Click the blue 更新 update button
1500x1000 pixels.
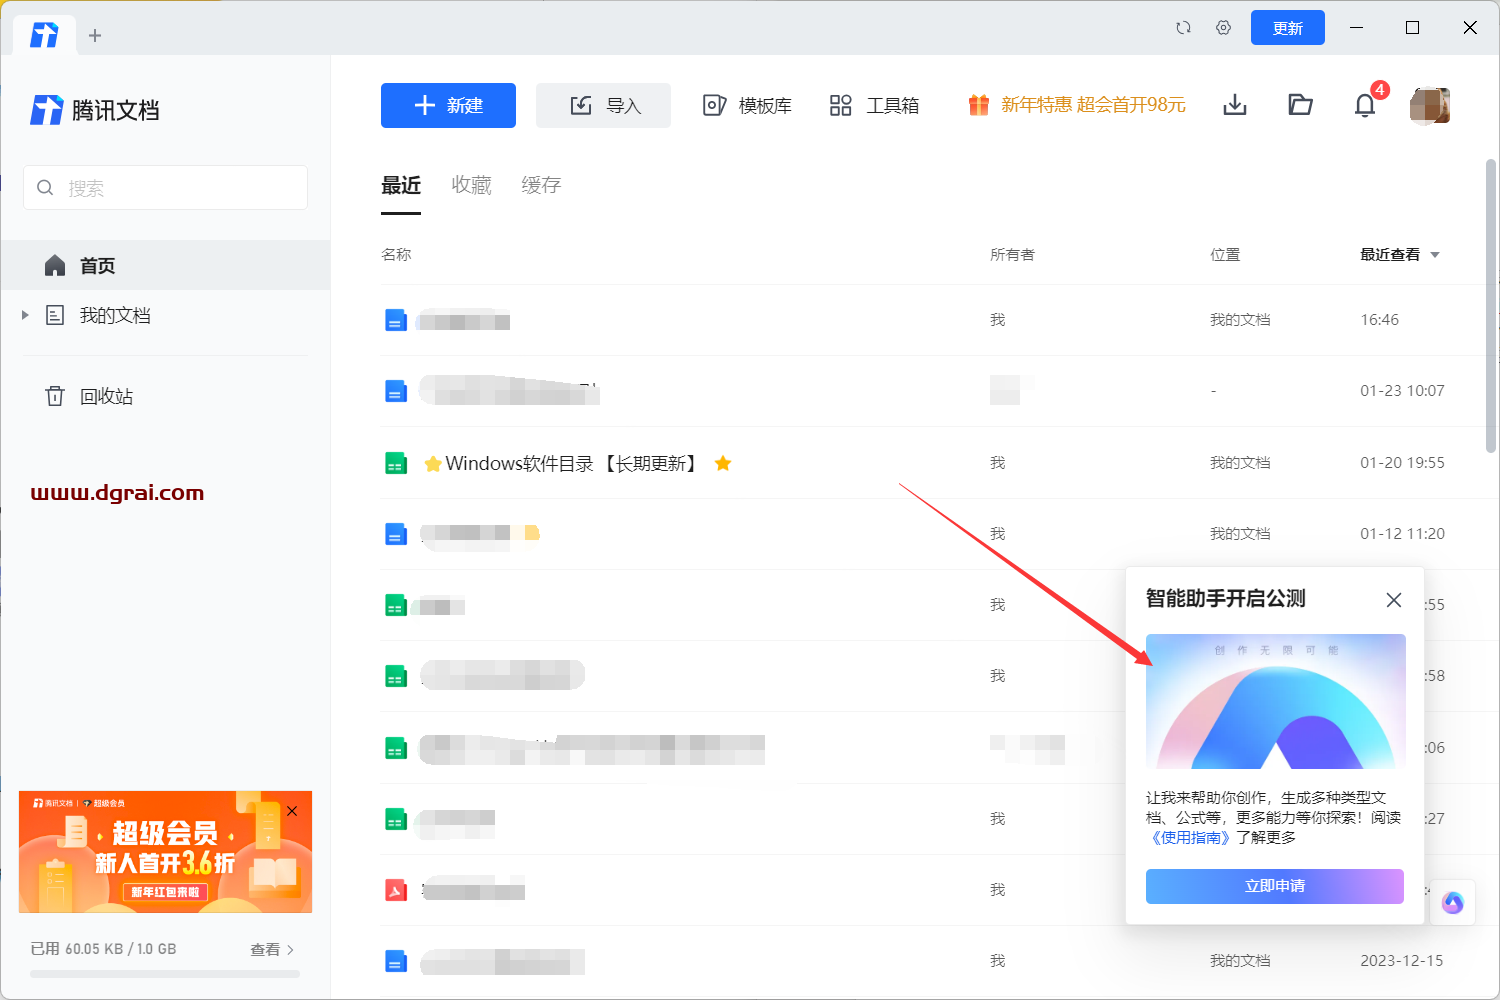[x=1288, y=28]
